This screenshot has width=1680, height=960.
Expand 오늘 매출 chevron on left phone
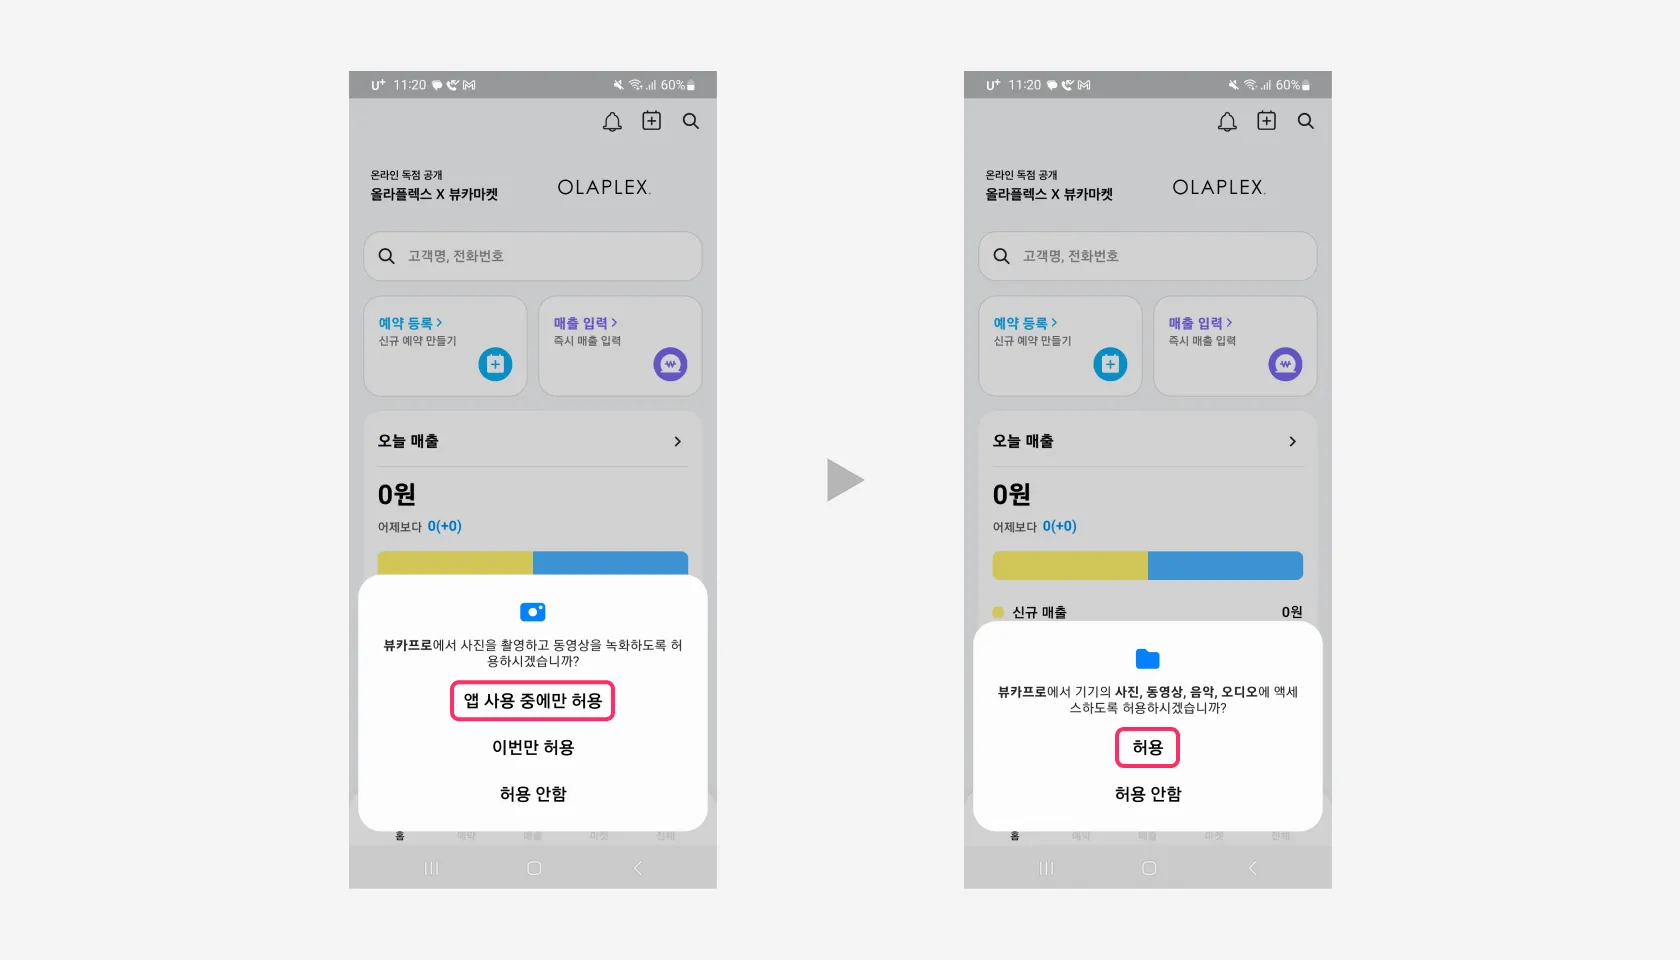(x=677, y=441)
